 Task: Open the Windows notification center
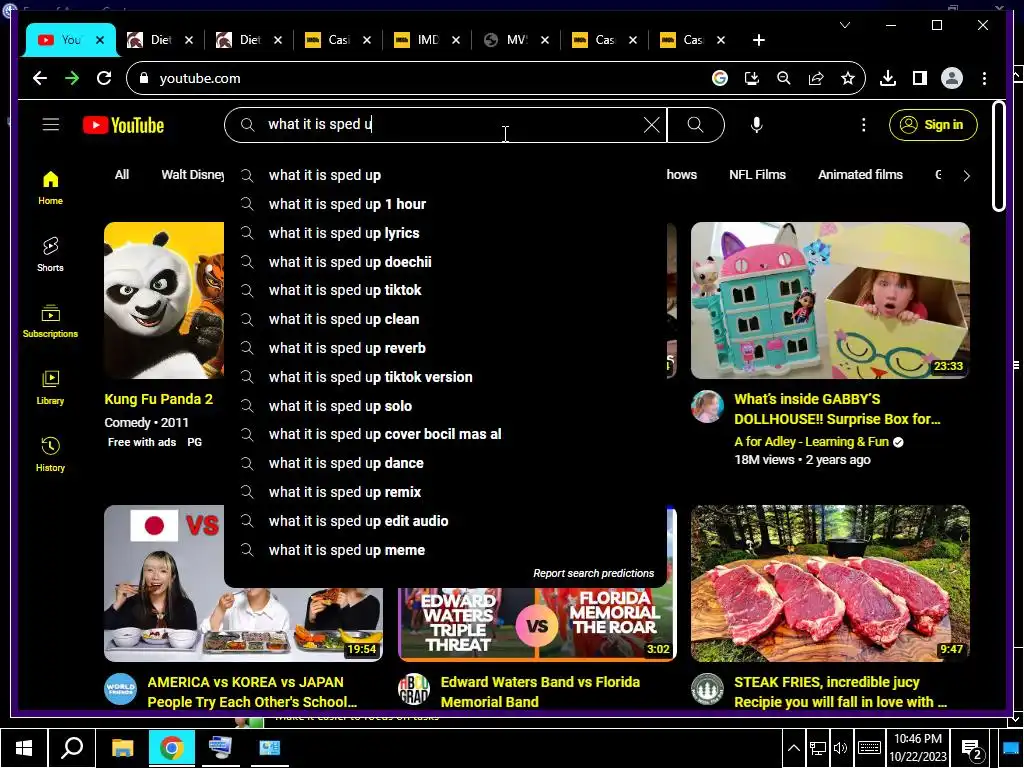pos(972,748)
